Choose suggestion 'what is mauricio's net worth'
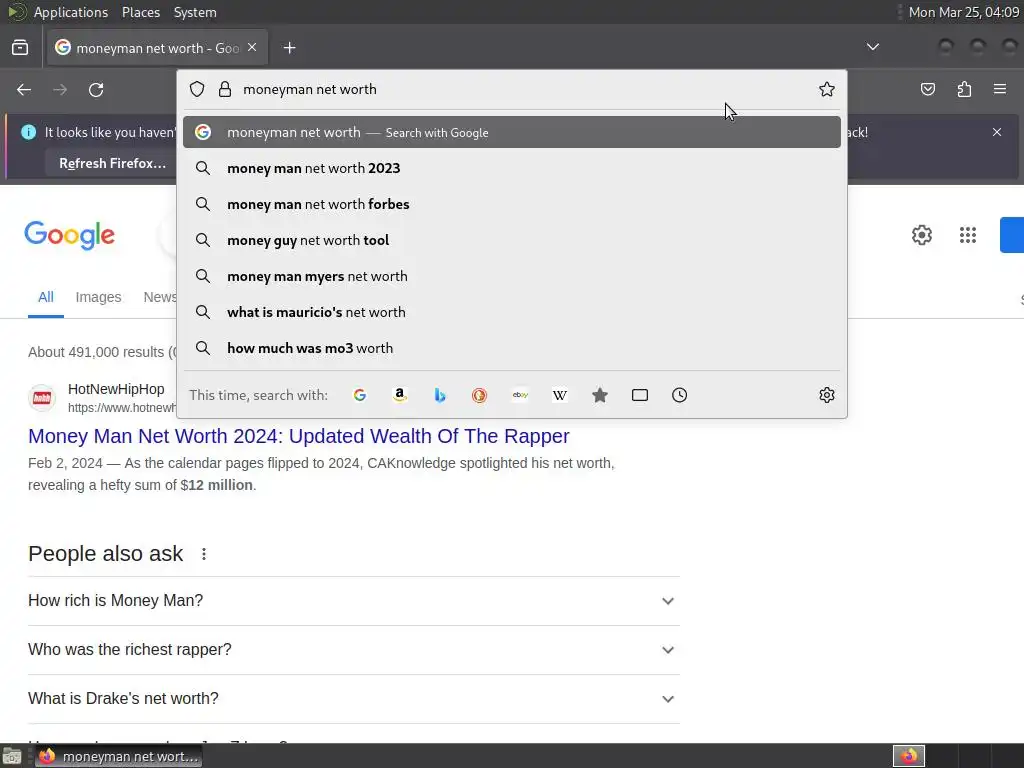This screenshot has width=1024, height=768. click(x=512, y=312)
